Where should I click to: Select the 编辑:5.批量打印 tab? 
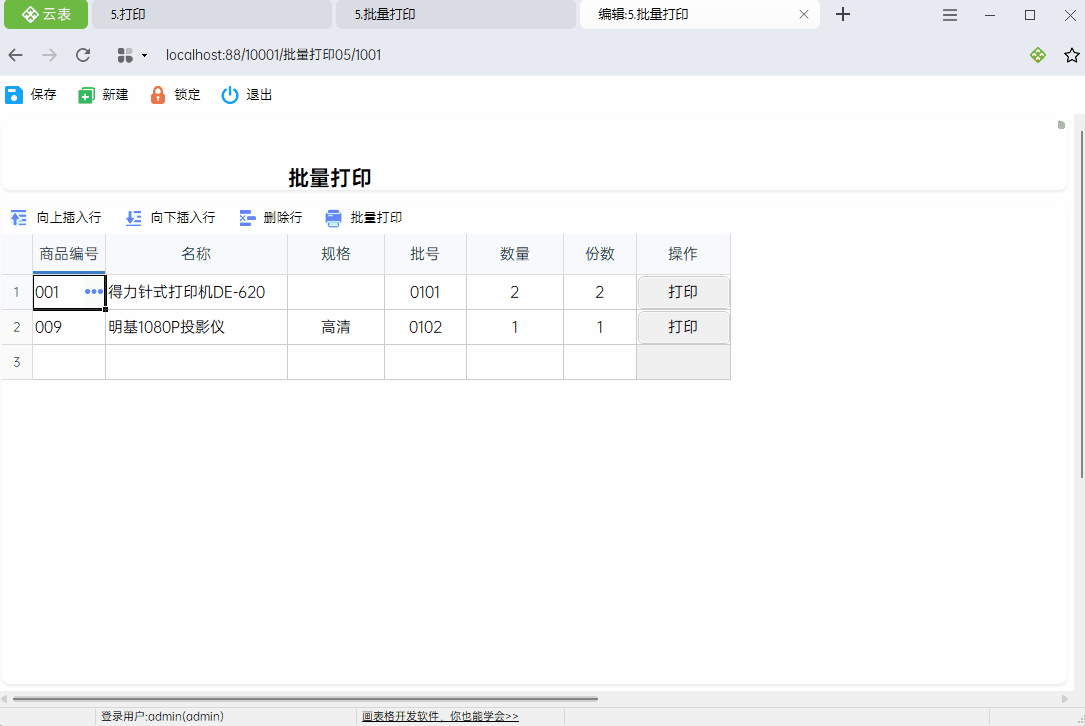(700, 15)
